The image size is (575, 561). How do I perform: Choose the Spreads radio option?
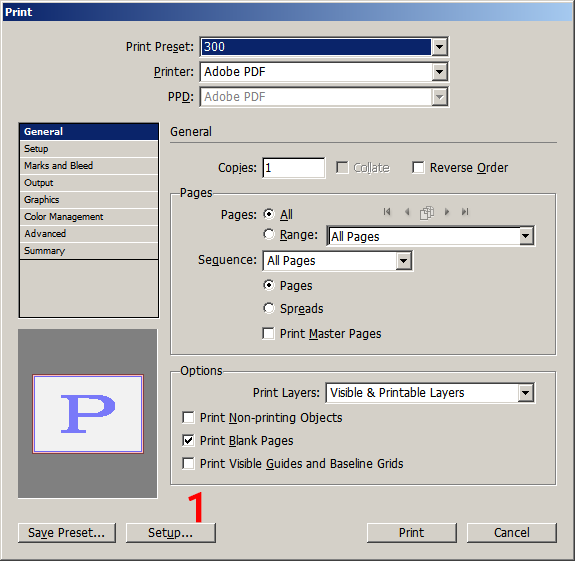coord(269,308)
